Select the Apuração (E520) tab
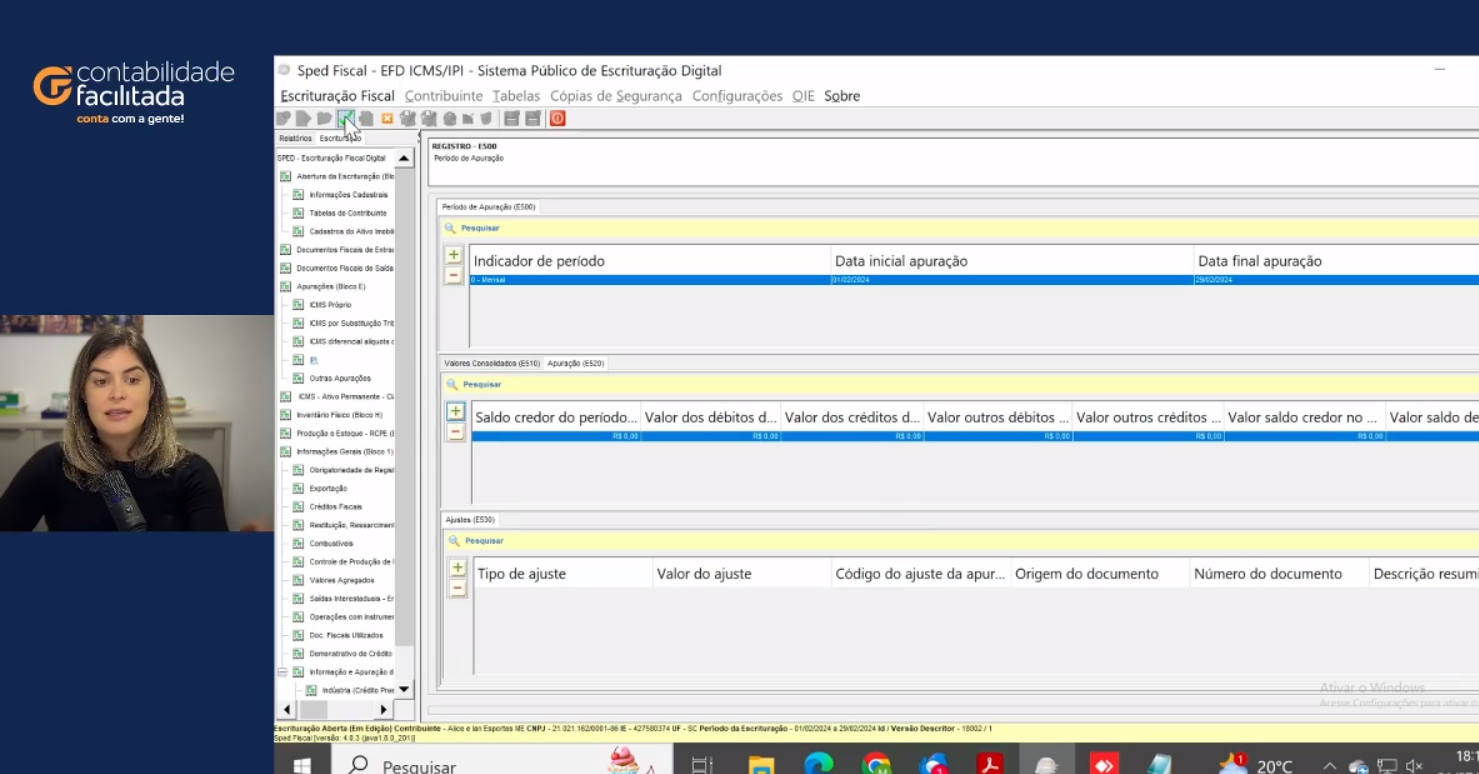Viewport: 1479px width, 774px height. (x=575, y=364)
